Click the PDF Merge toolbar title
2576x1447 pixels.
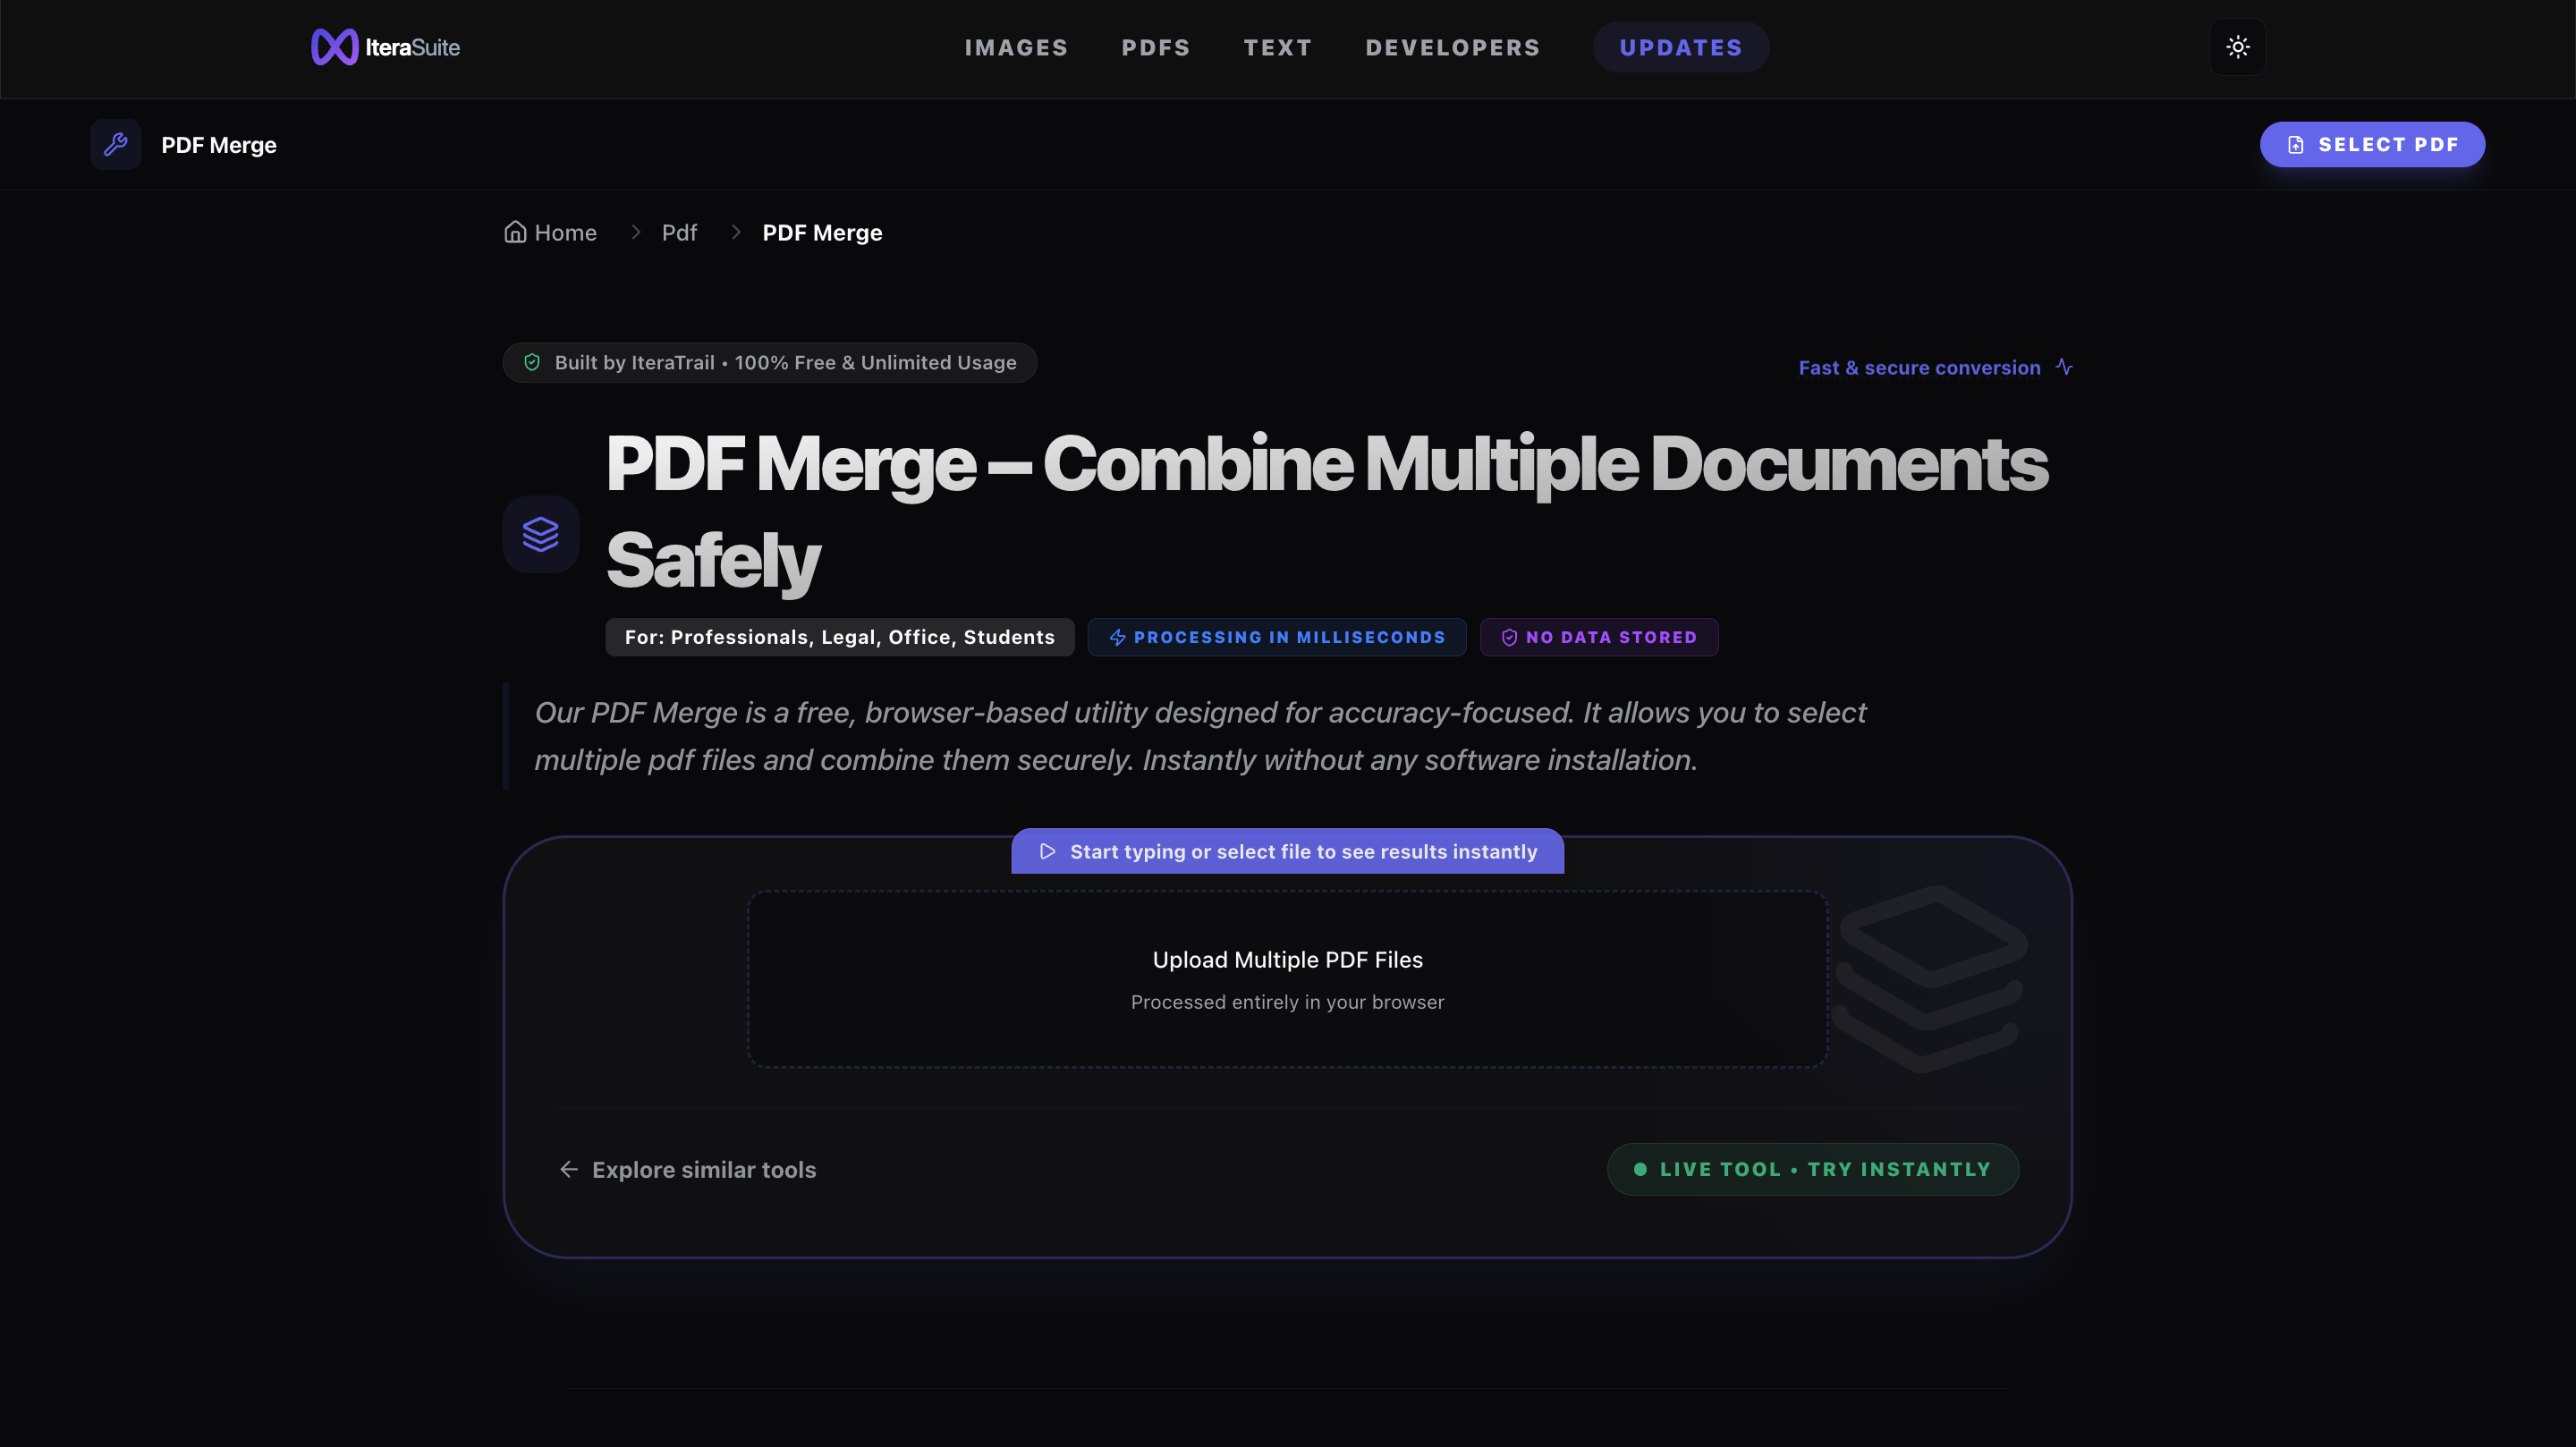219,145
